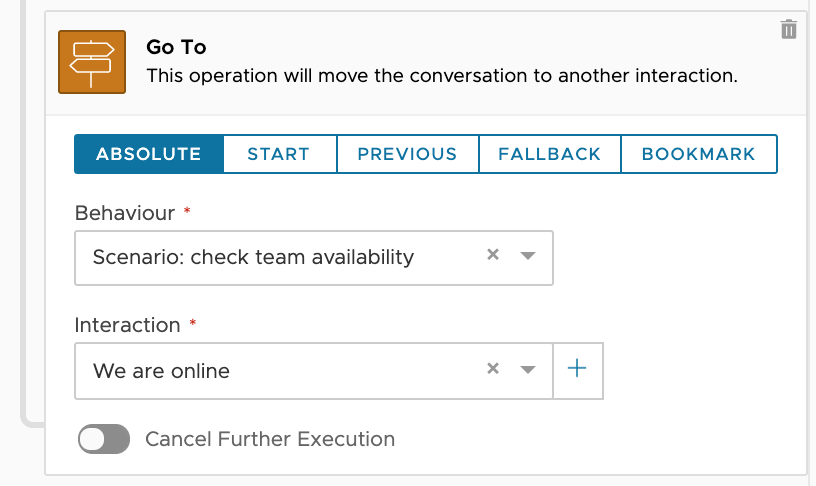Switch to the START tab
The image size is (816, 486).
point(279,154)
